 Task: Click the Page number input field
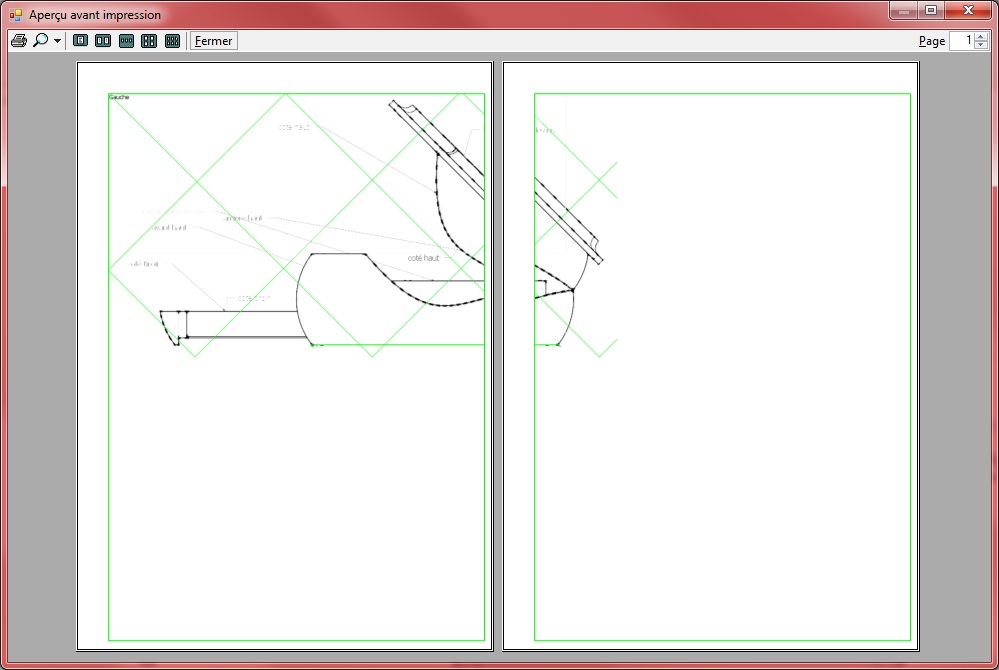[962, 41]
